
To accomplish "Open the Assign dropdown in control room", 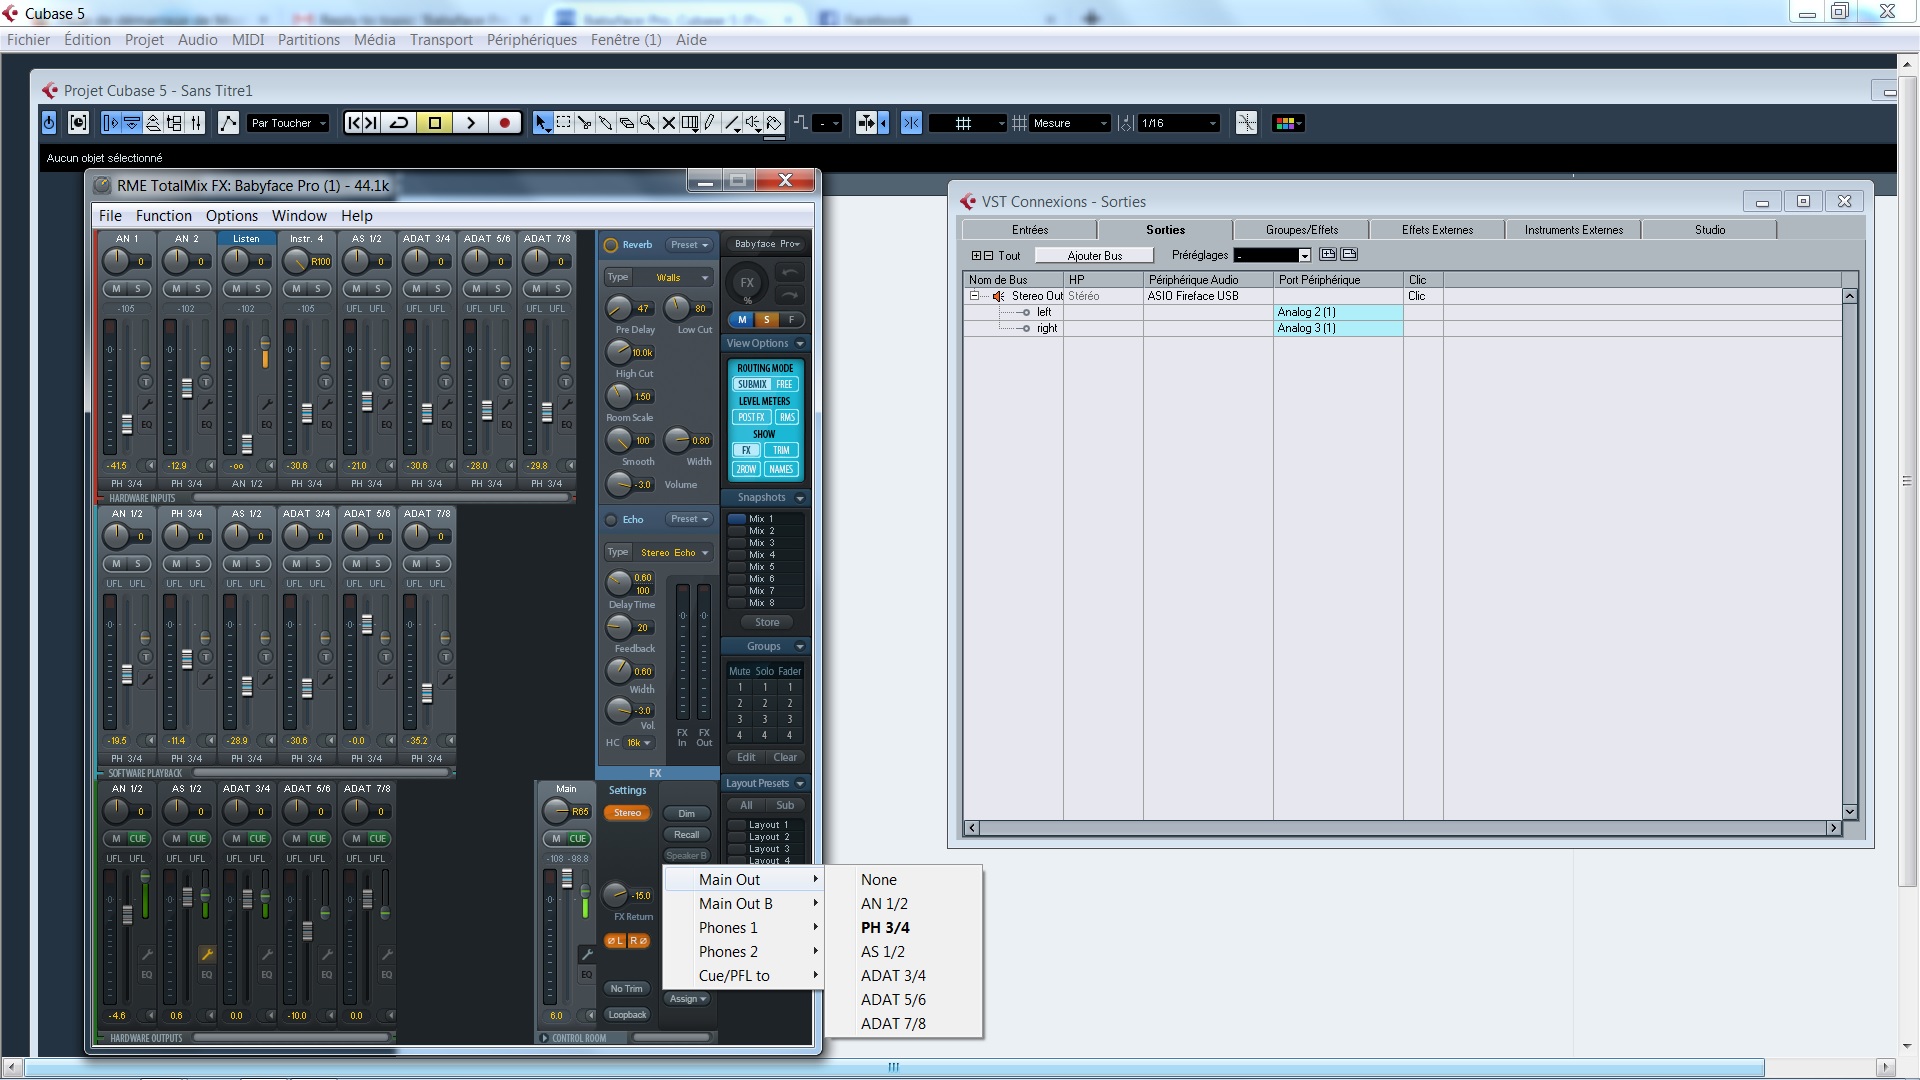I will pyautogui.click(x=687, y=999).
